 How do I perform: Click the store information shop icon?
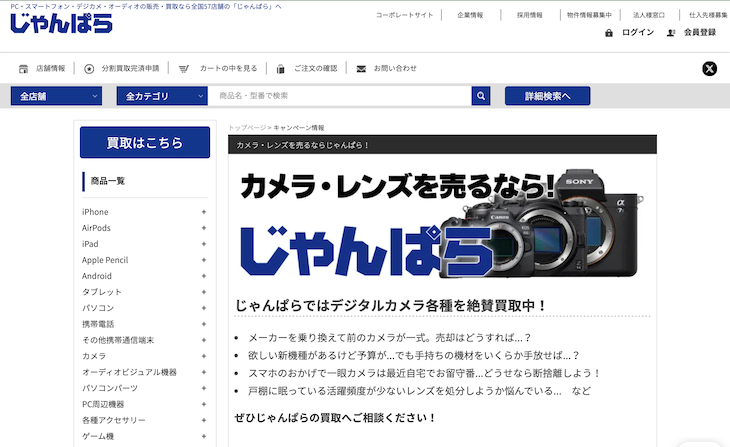point(23,68)
